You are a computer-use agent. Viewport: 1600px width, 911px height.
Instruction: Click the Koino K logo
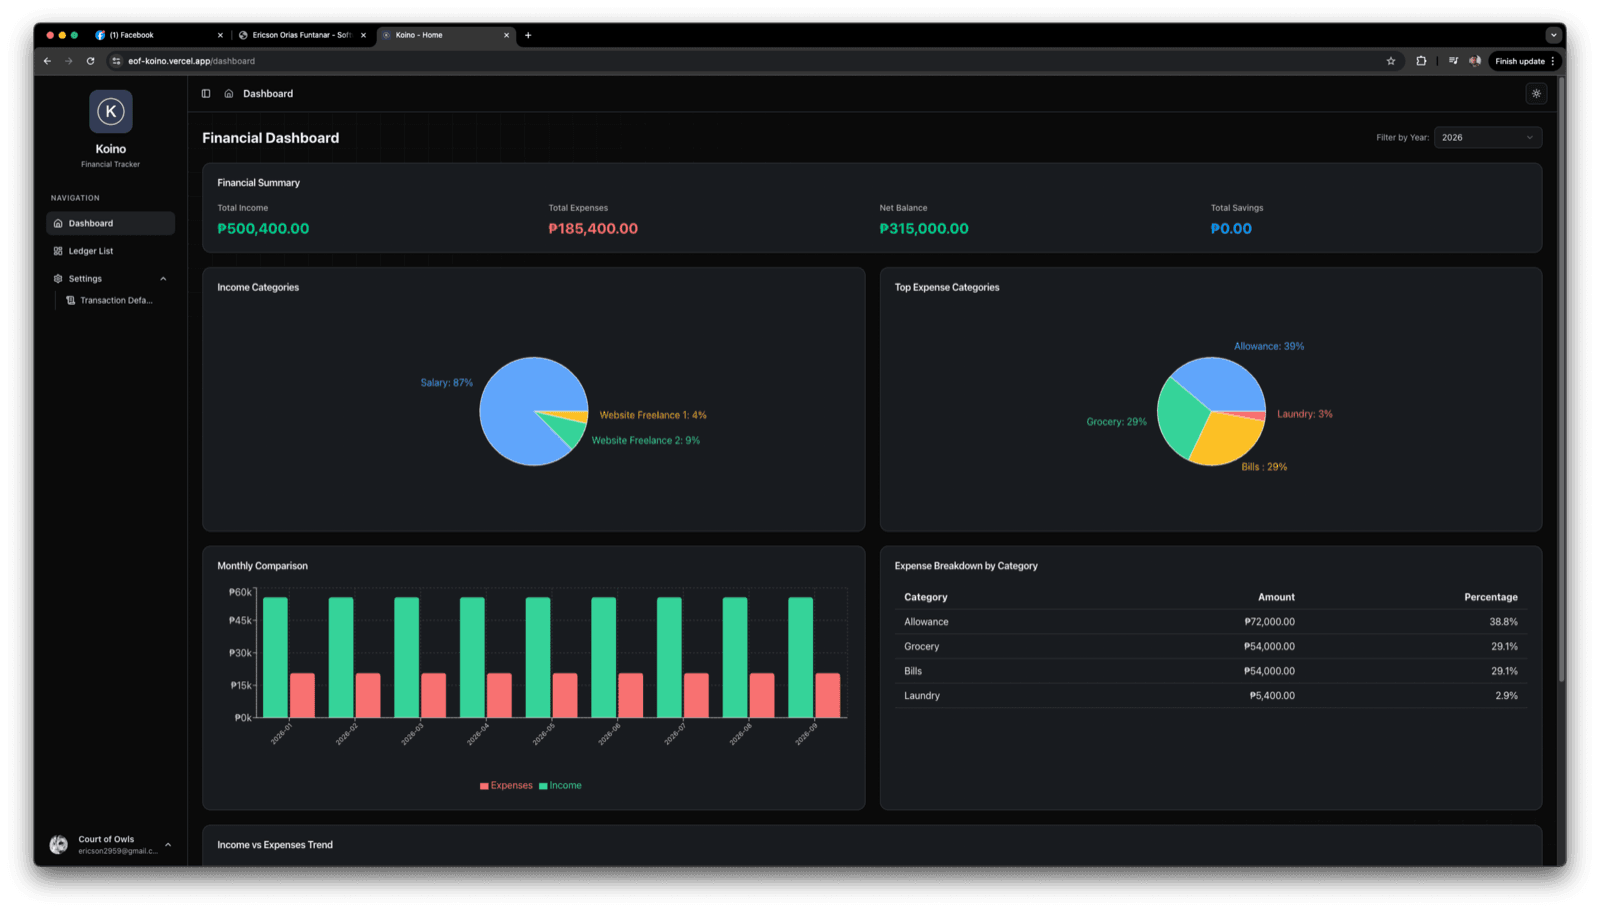[x=111, y=111]
